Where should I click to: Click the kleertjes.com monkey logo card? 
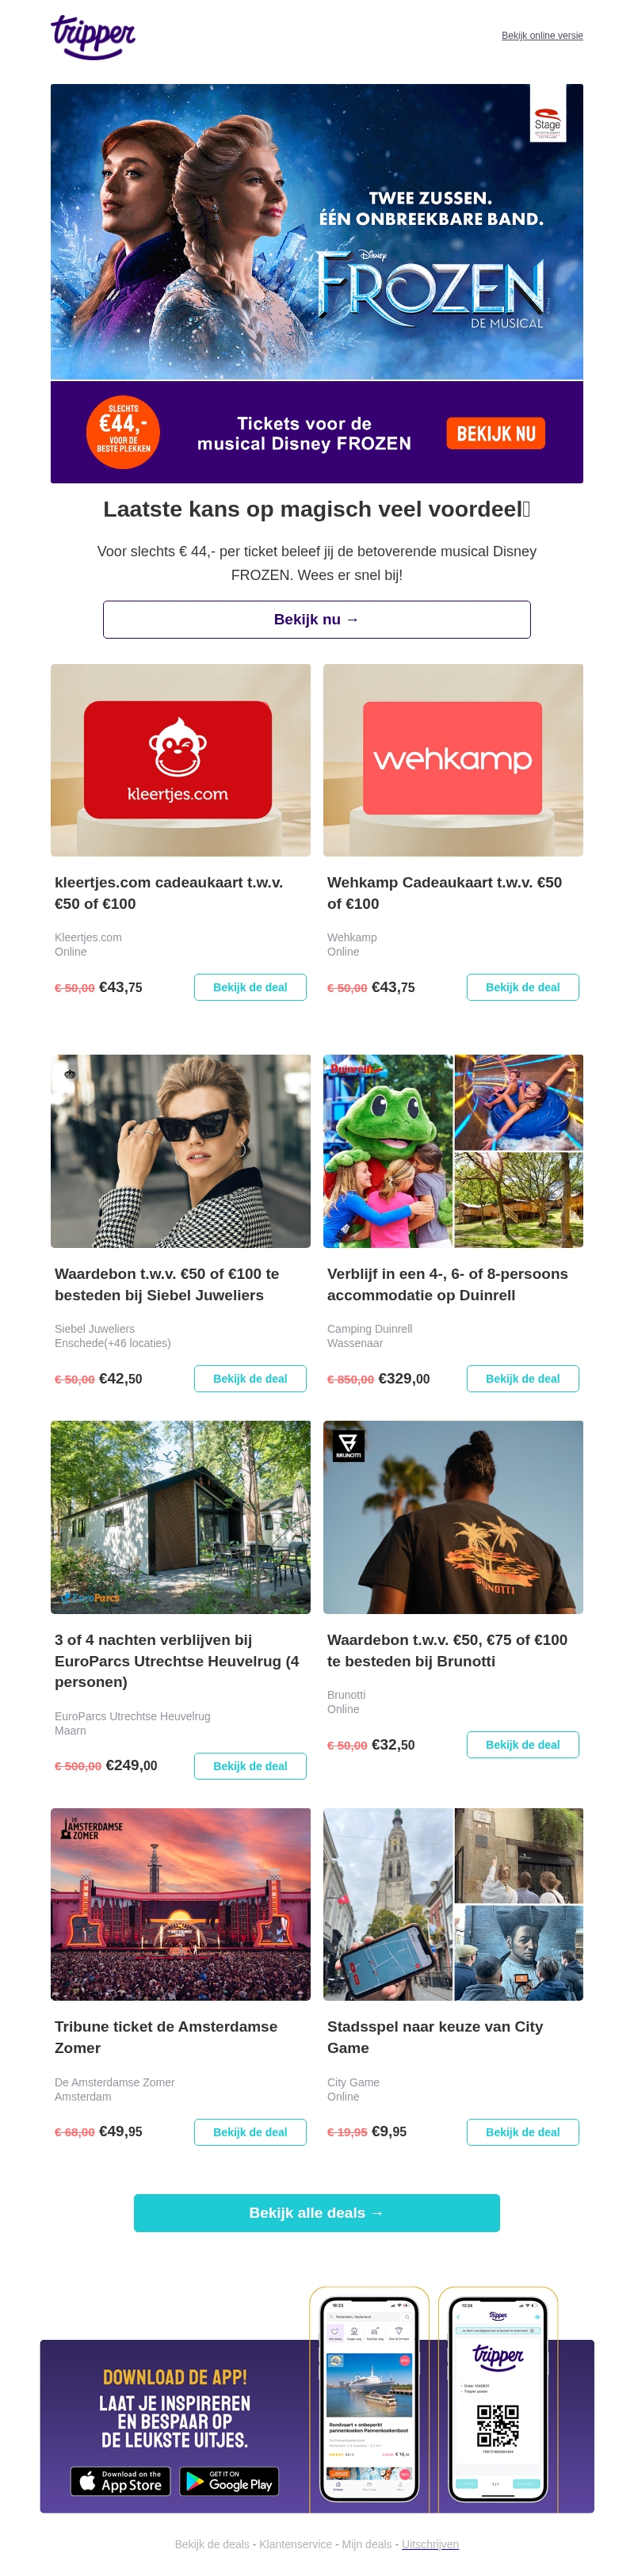click(178, 760)
